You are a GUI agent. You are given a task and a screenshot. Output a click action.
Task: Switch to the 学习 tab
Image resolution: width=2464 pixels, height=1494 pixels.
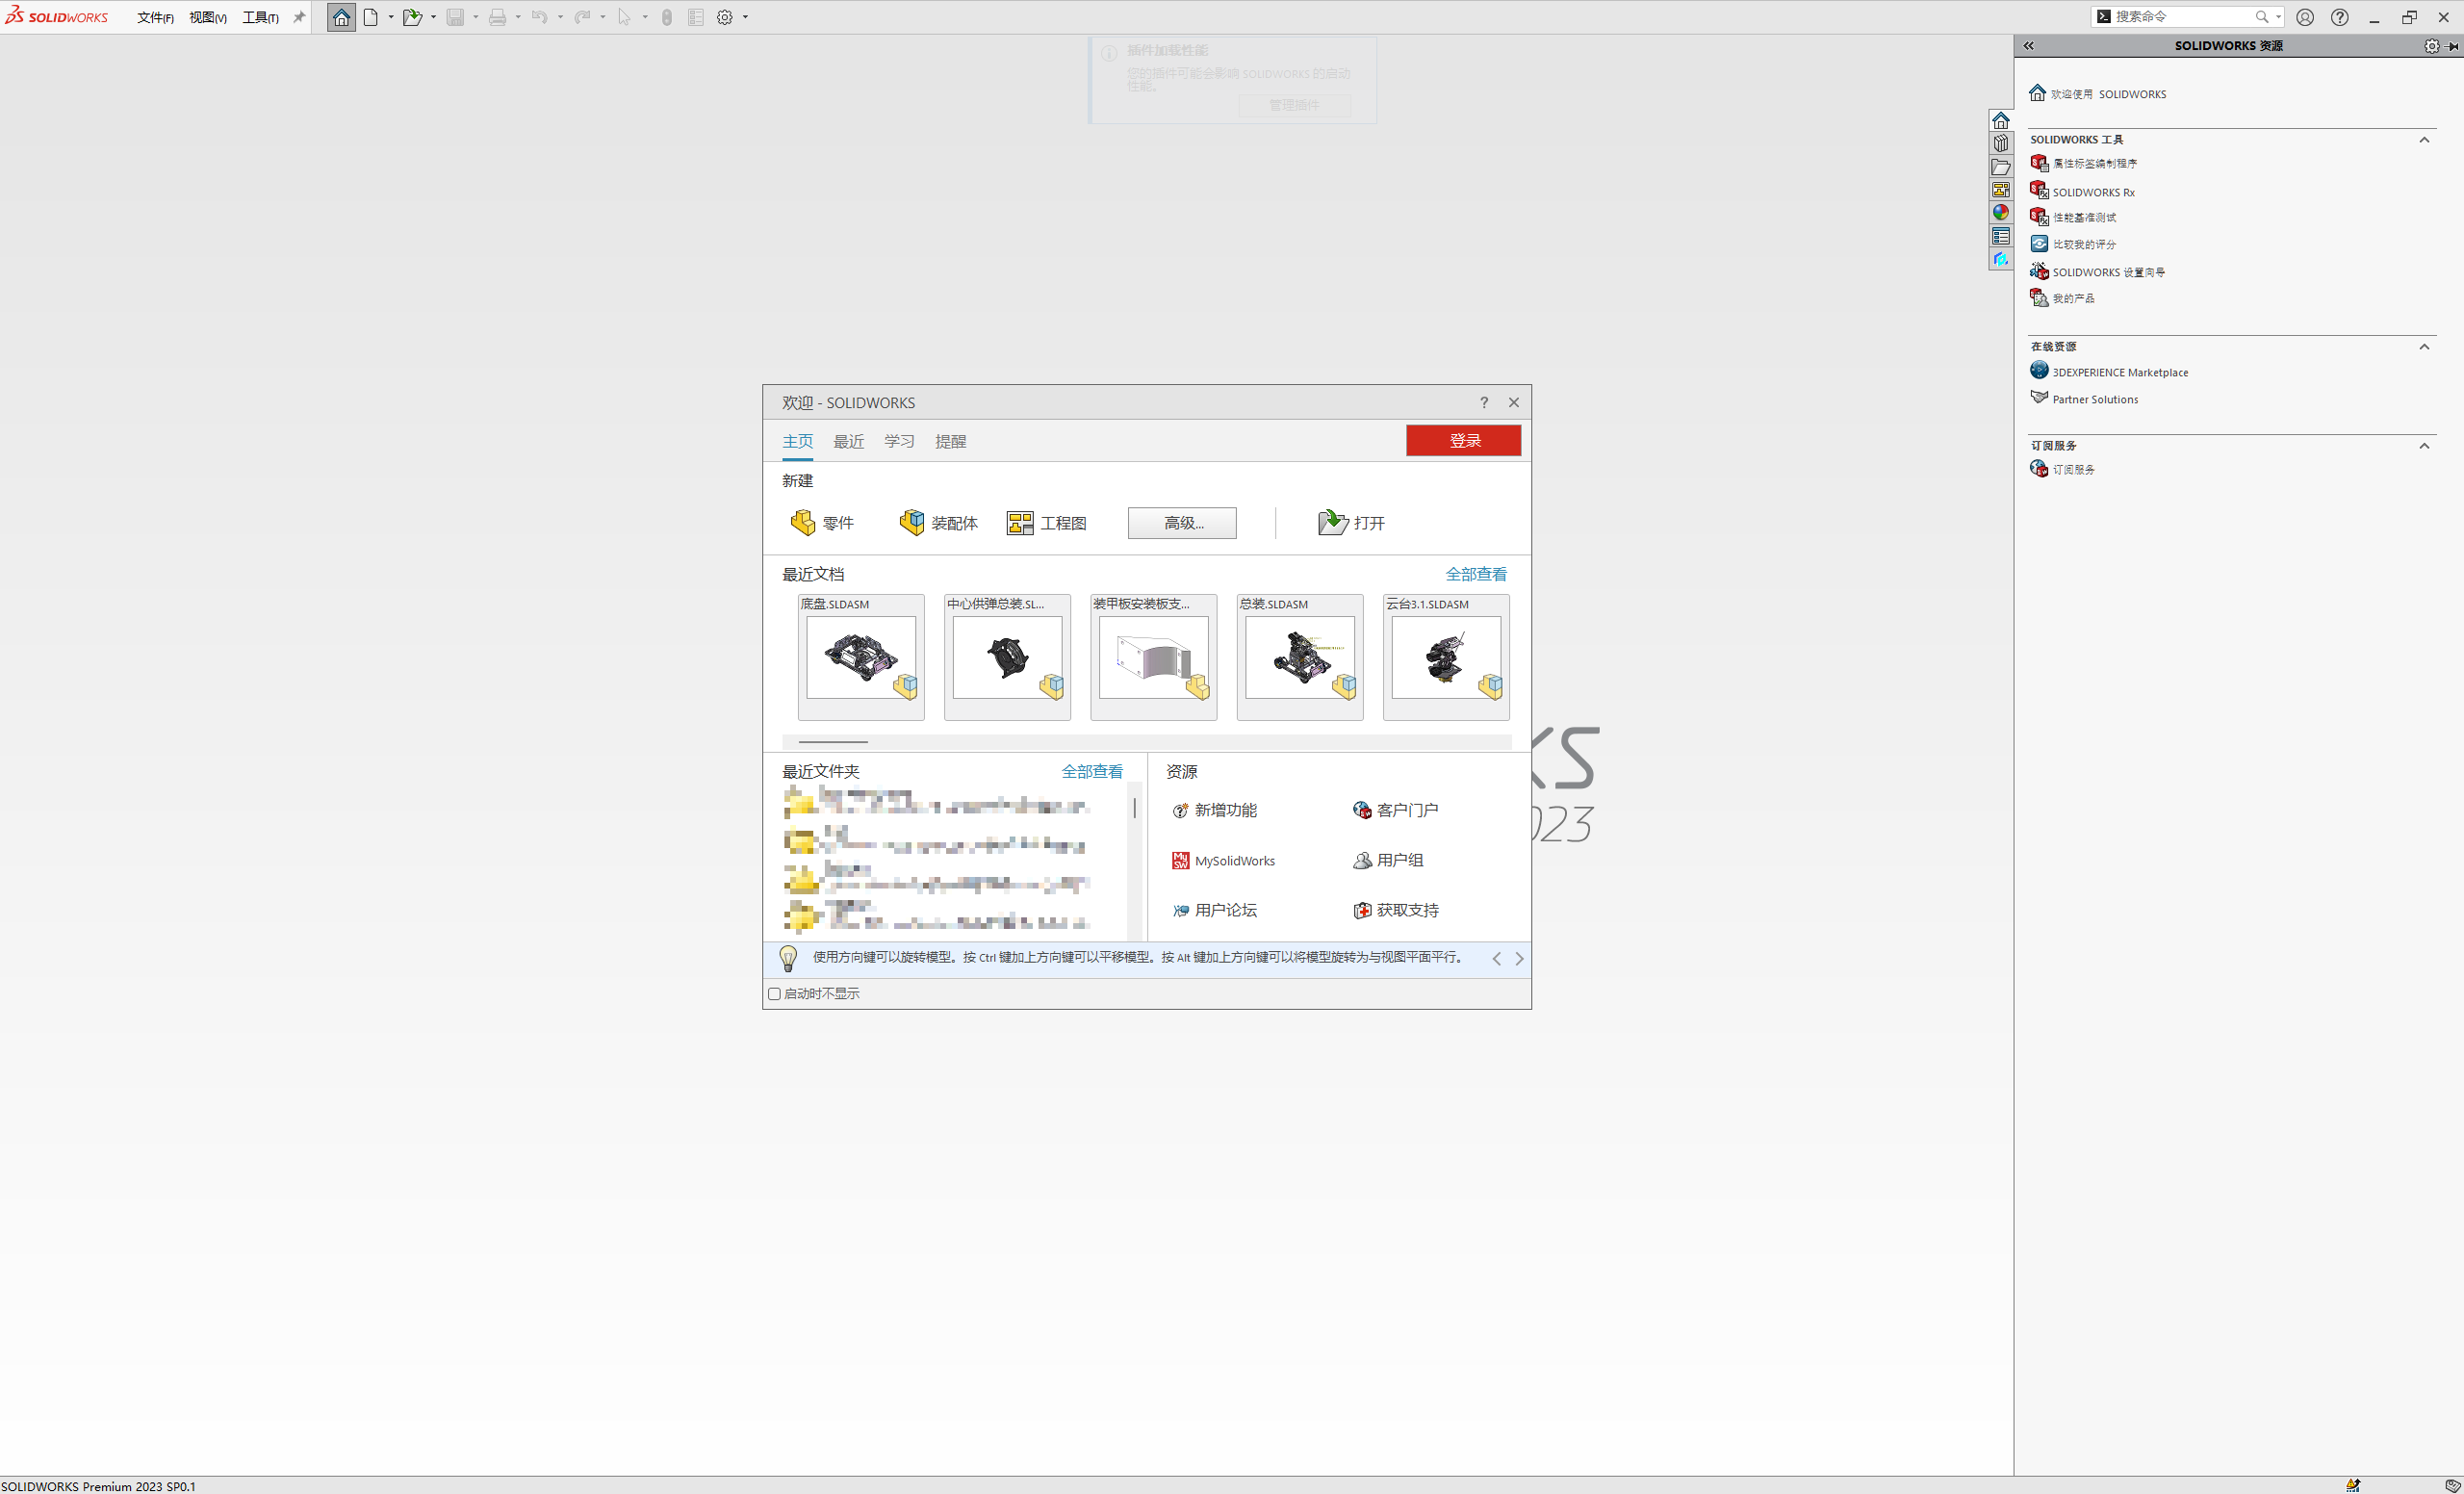pyautogui.click(x=899, y=441)
